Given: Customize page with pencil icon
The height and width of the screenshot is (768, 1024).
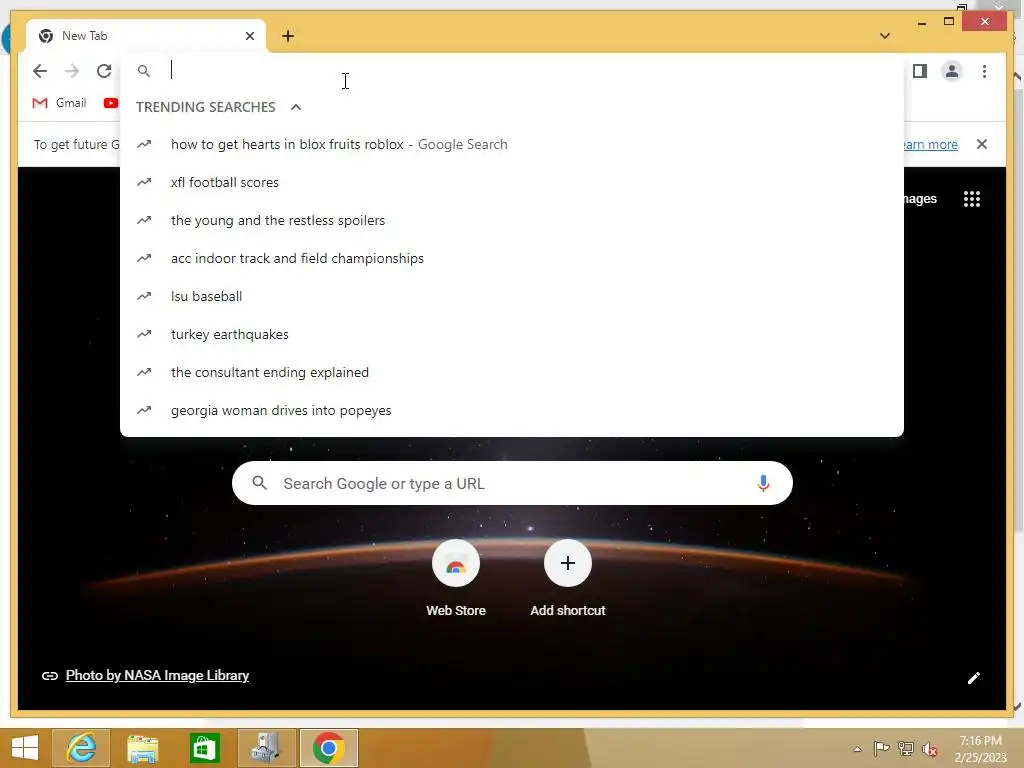Looking at the screenshot, I should pos(973,678).
